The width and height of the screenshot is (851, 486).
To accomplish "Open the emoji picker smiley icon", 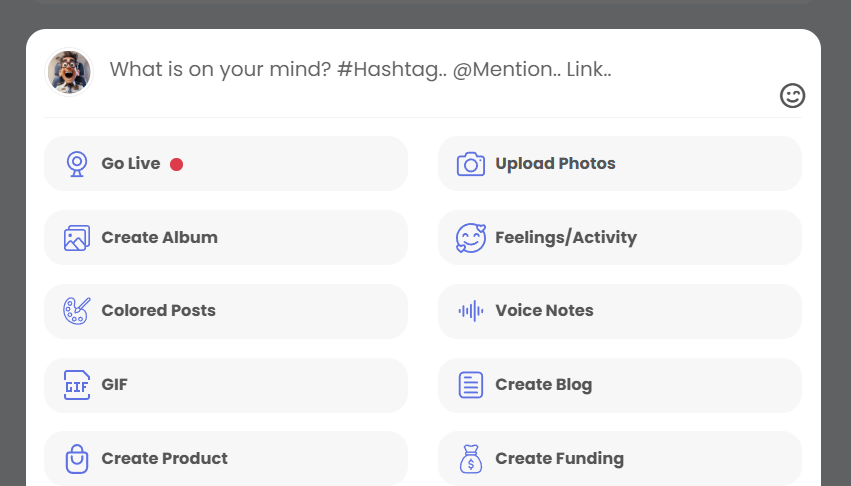I will coord(793,96).
